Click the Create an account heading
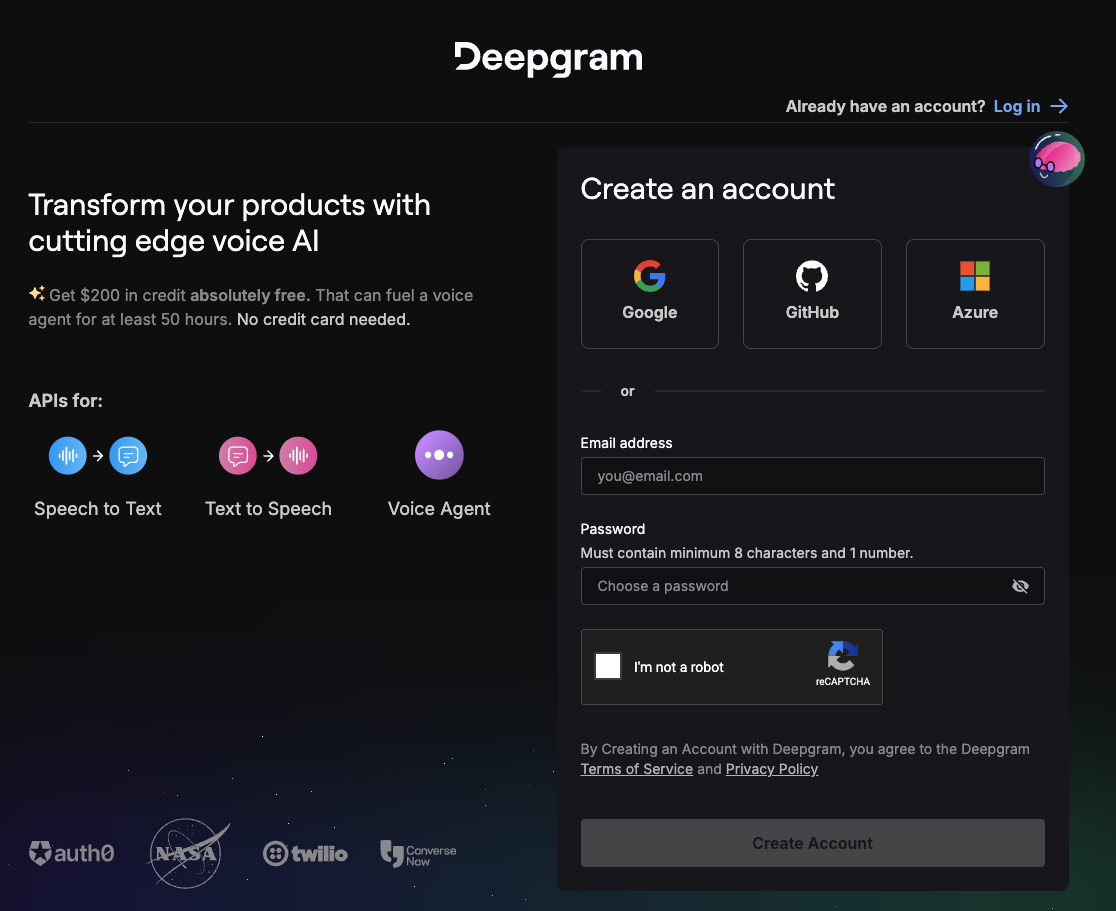Screen dimensions: 1116x911 pos(707,189)
